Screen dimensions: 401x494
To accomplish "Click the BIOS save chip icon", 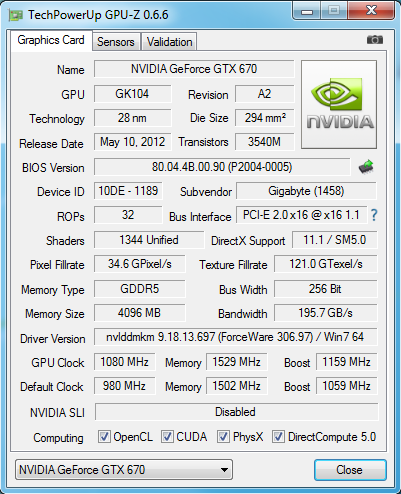I will [x=366, y=167].
